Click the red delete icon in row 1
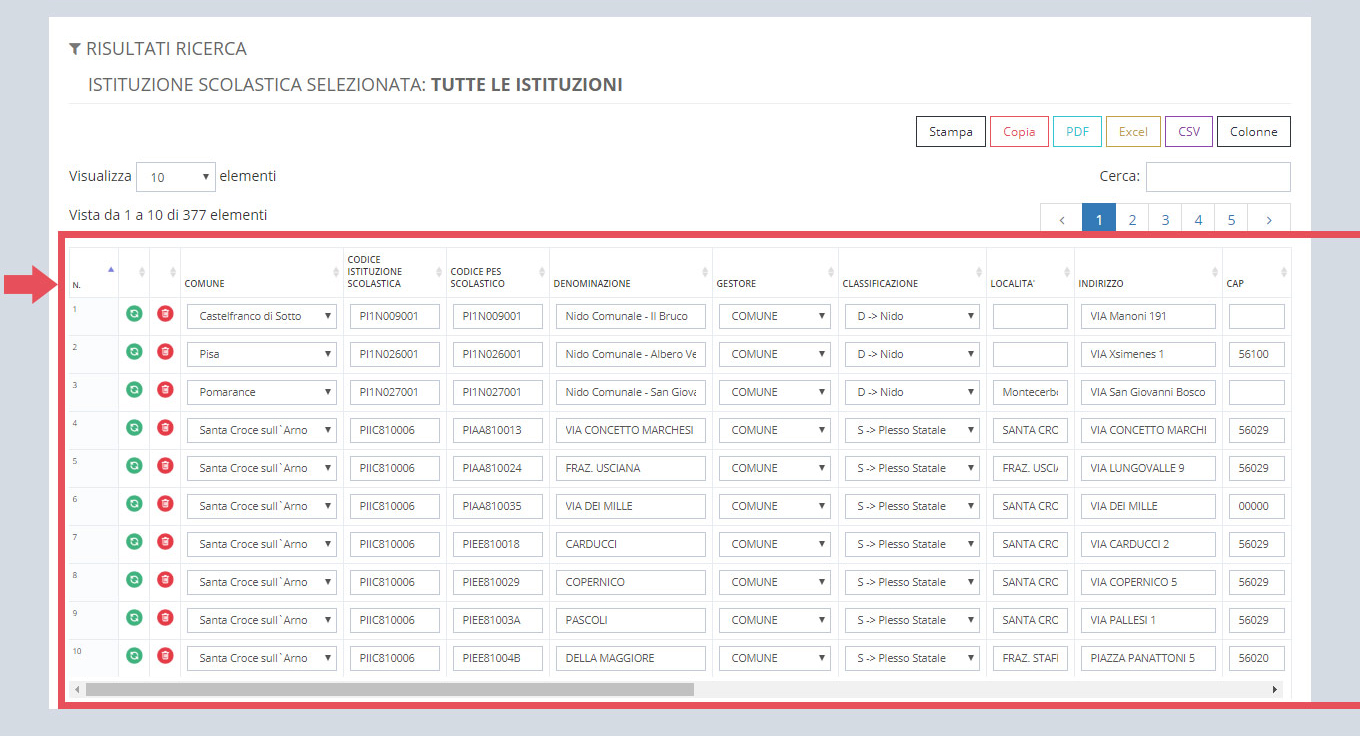Screen dimensions: 1360x736 pyautogui.click(x=165, y=314)
